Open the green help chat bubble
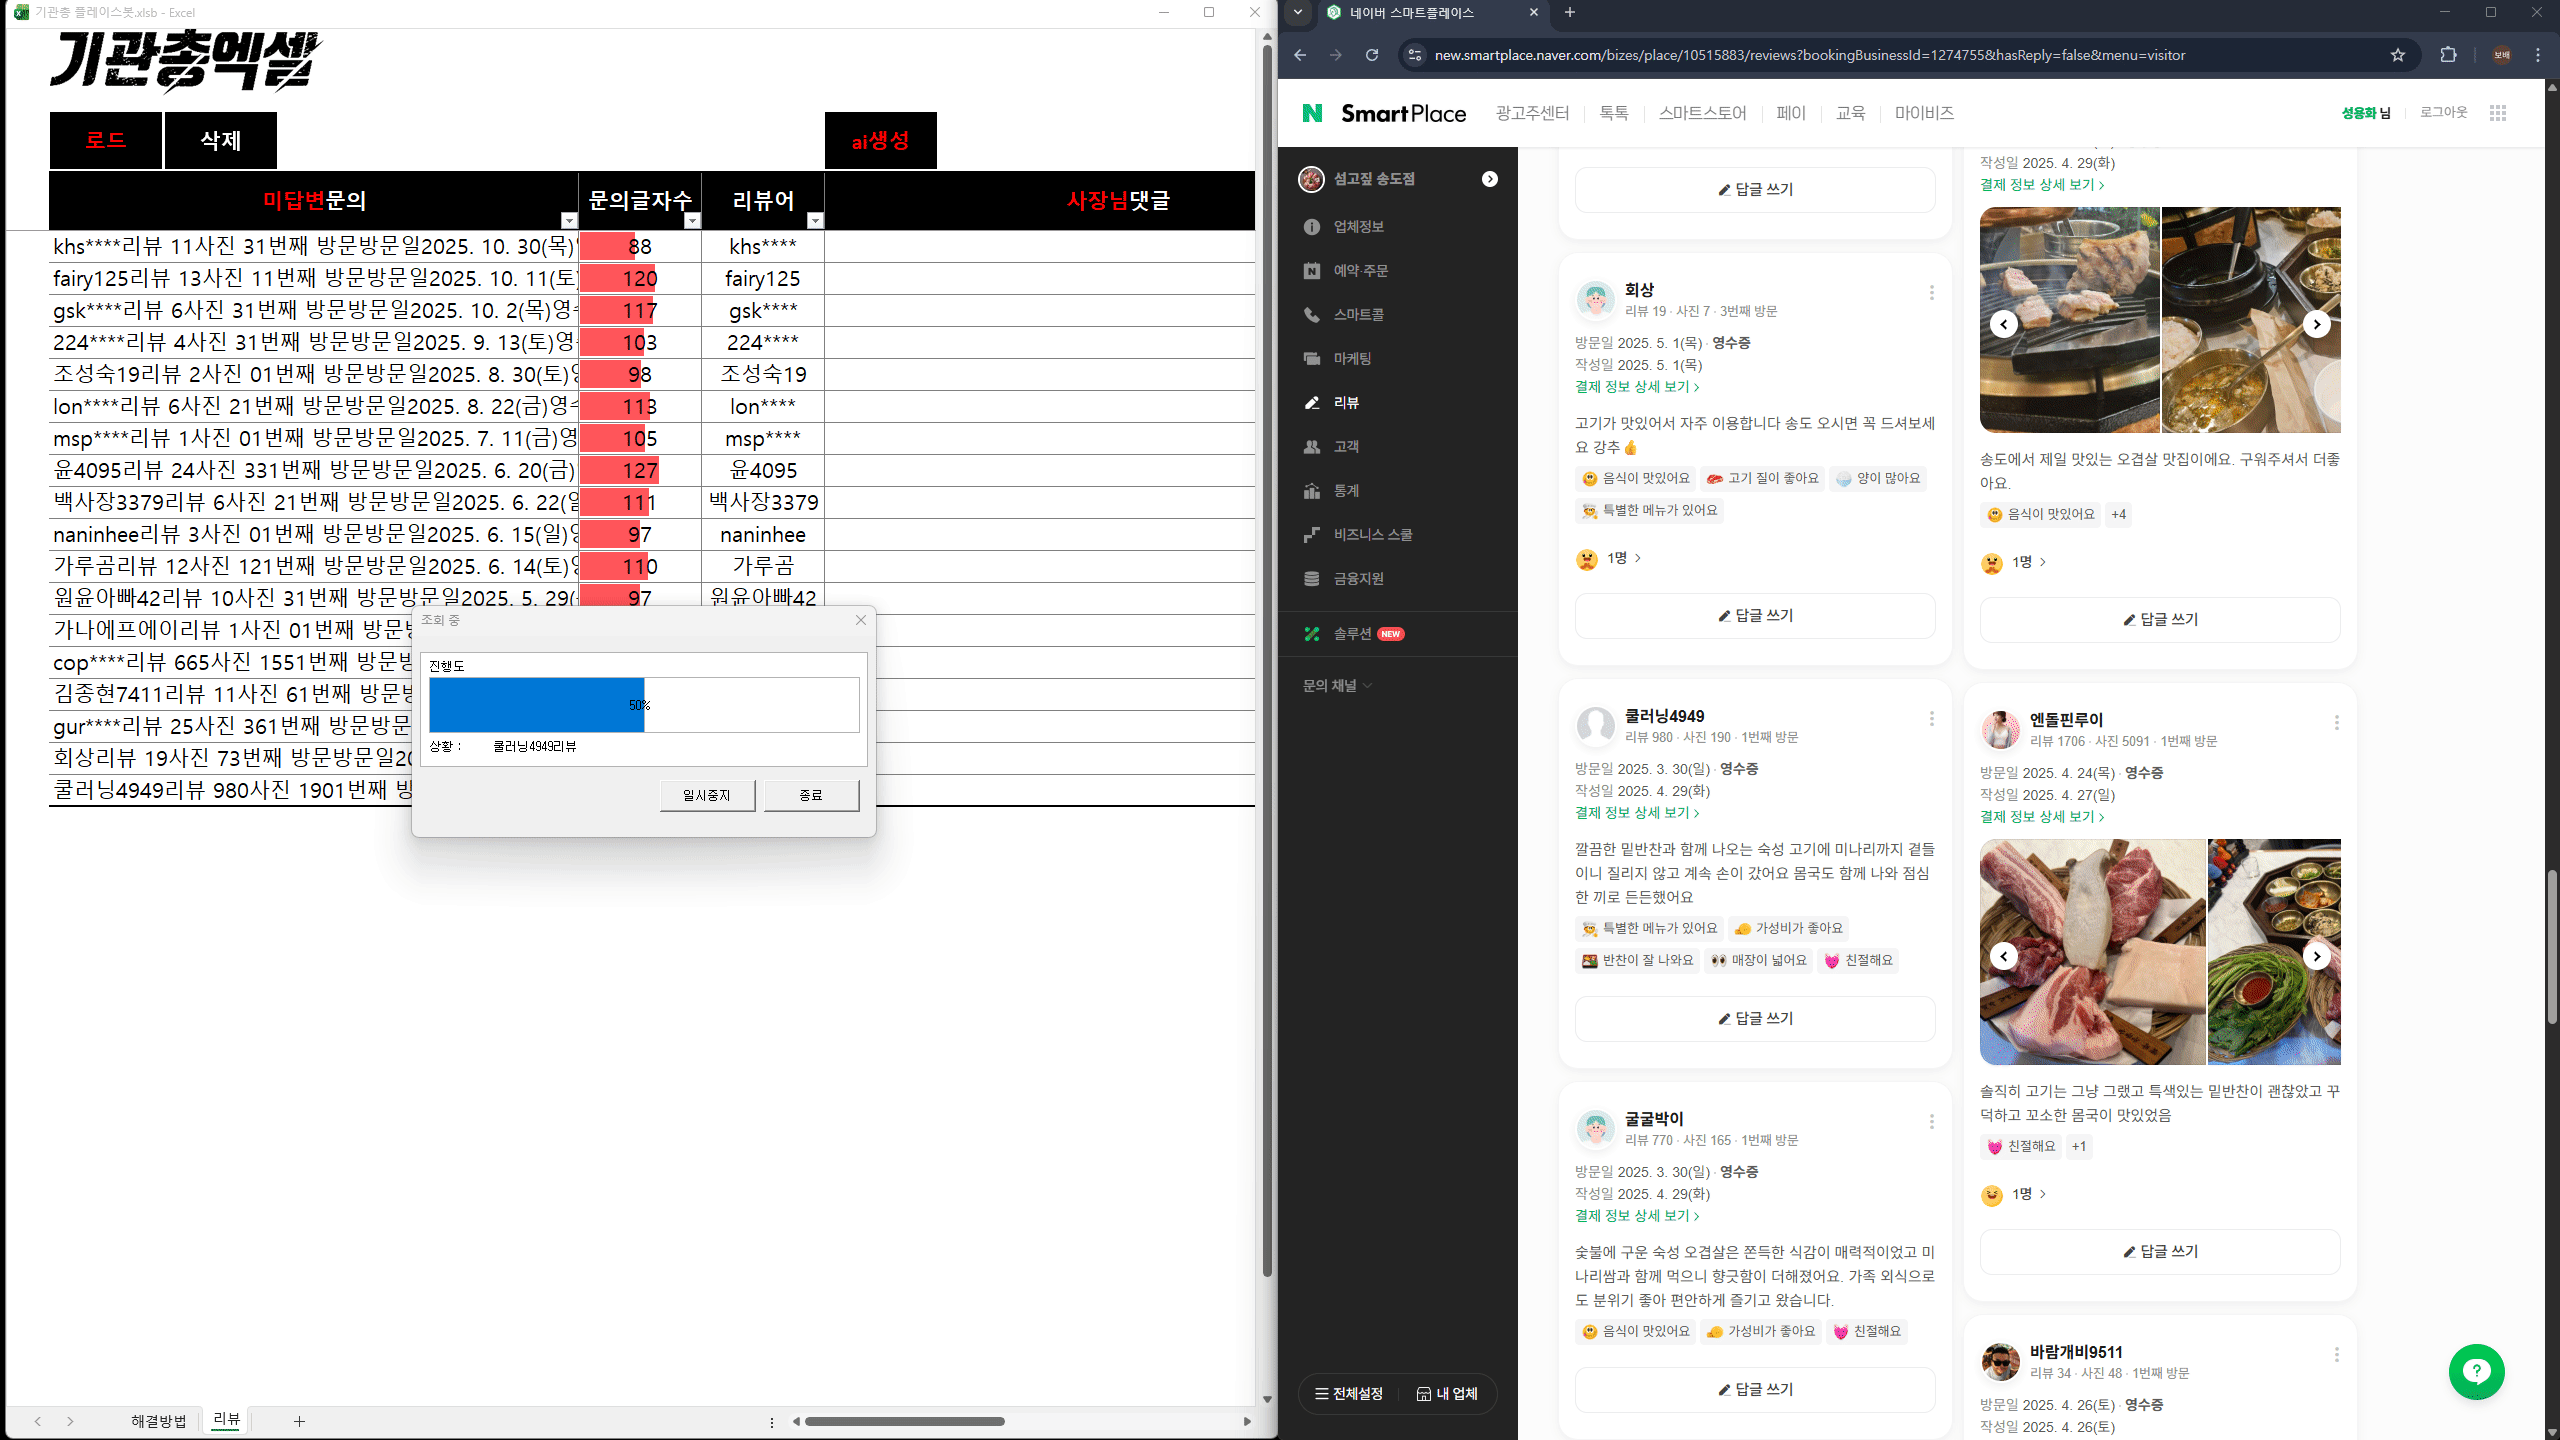 [x=2476, y=1371]
